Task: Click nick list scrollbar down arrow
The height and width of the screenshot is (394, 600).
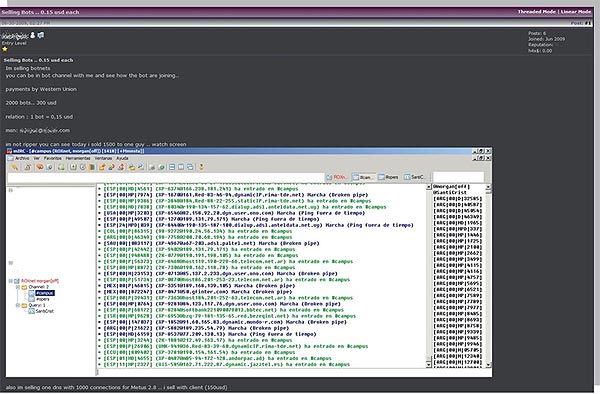Action: [488, 365]
